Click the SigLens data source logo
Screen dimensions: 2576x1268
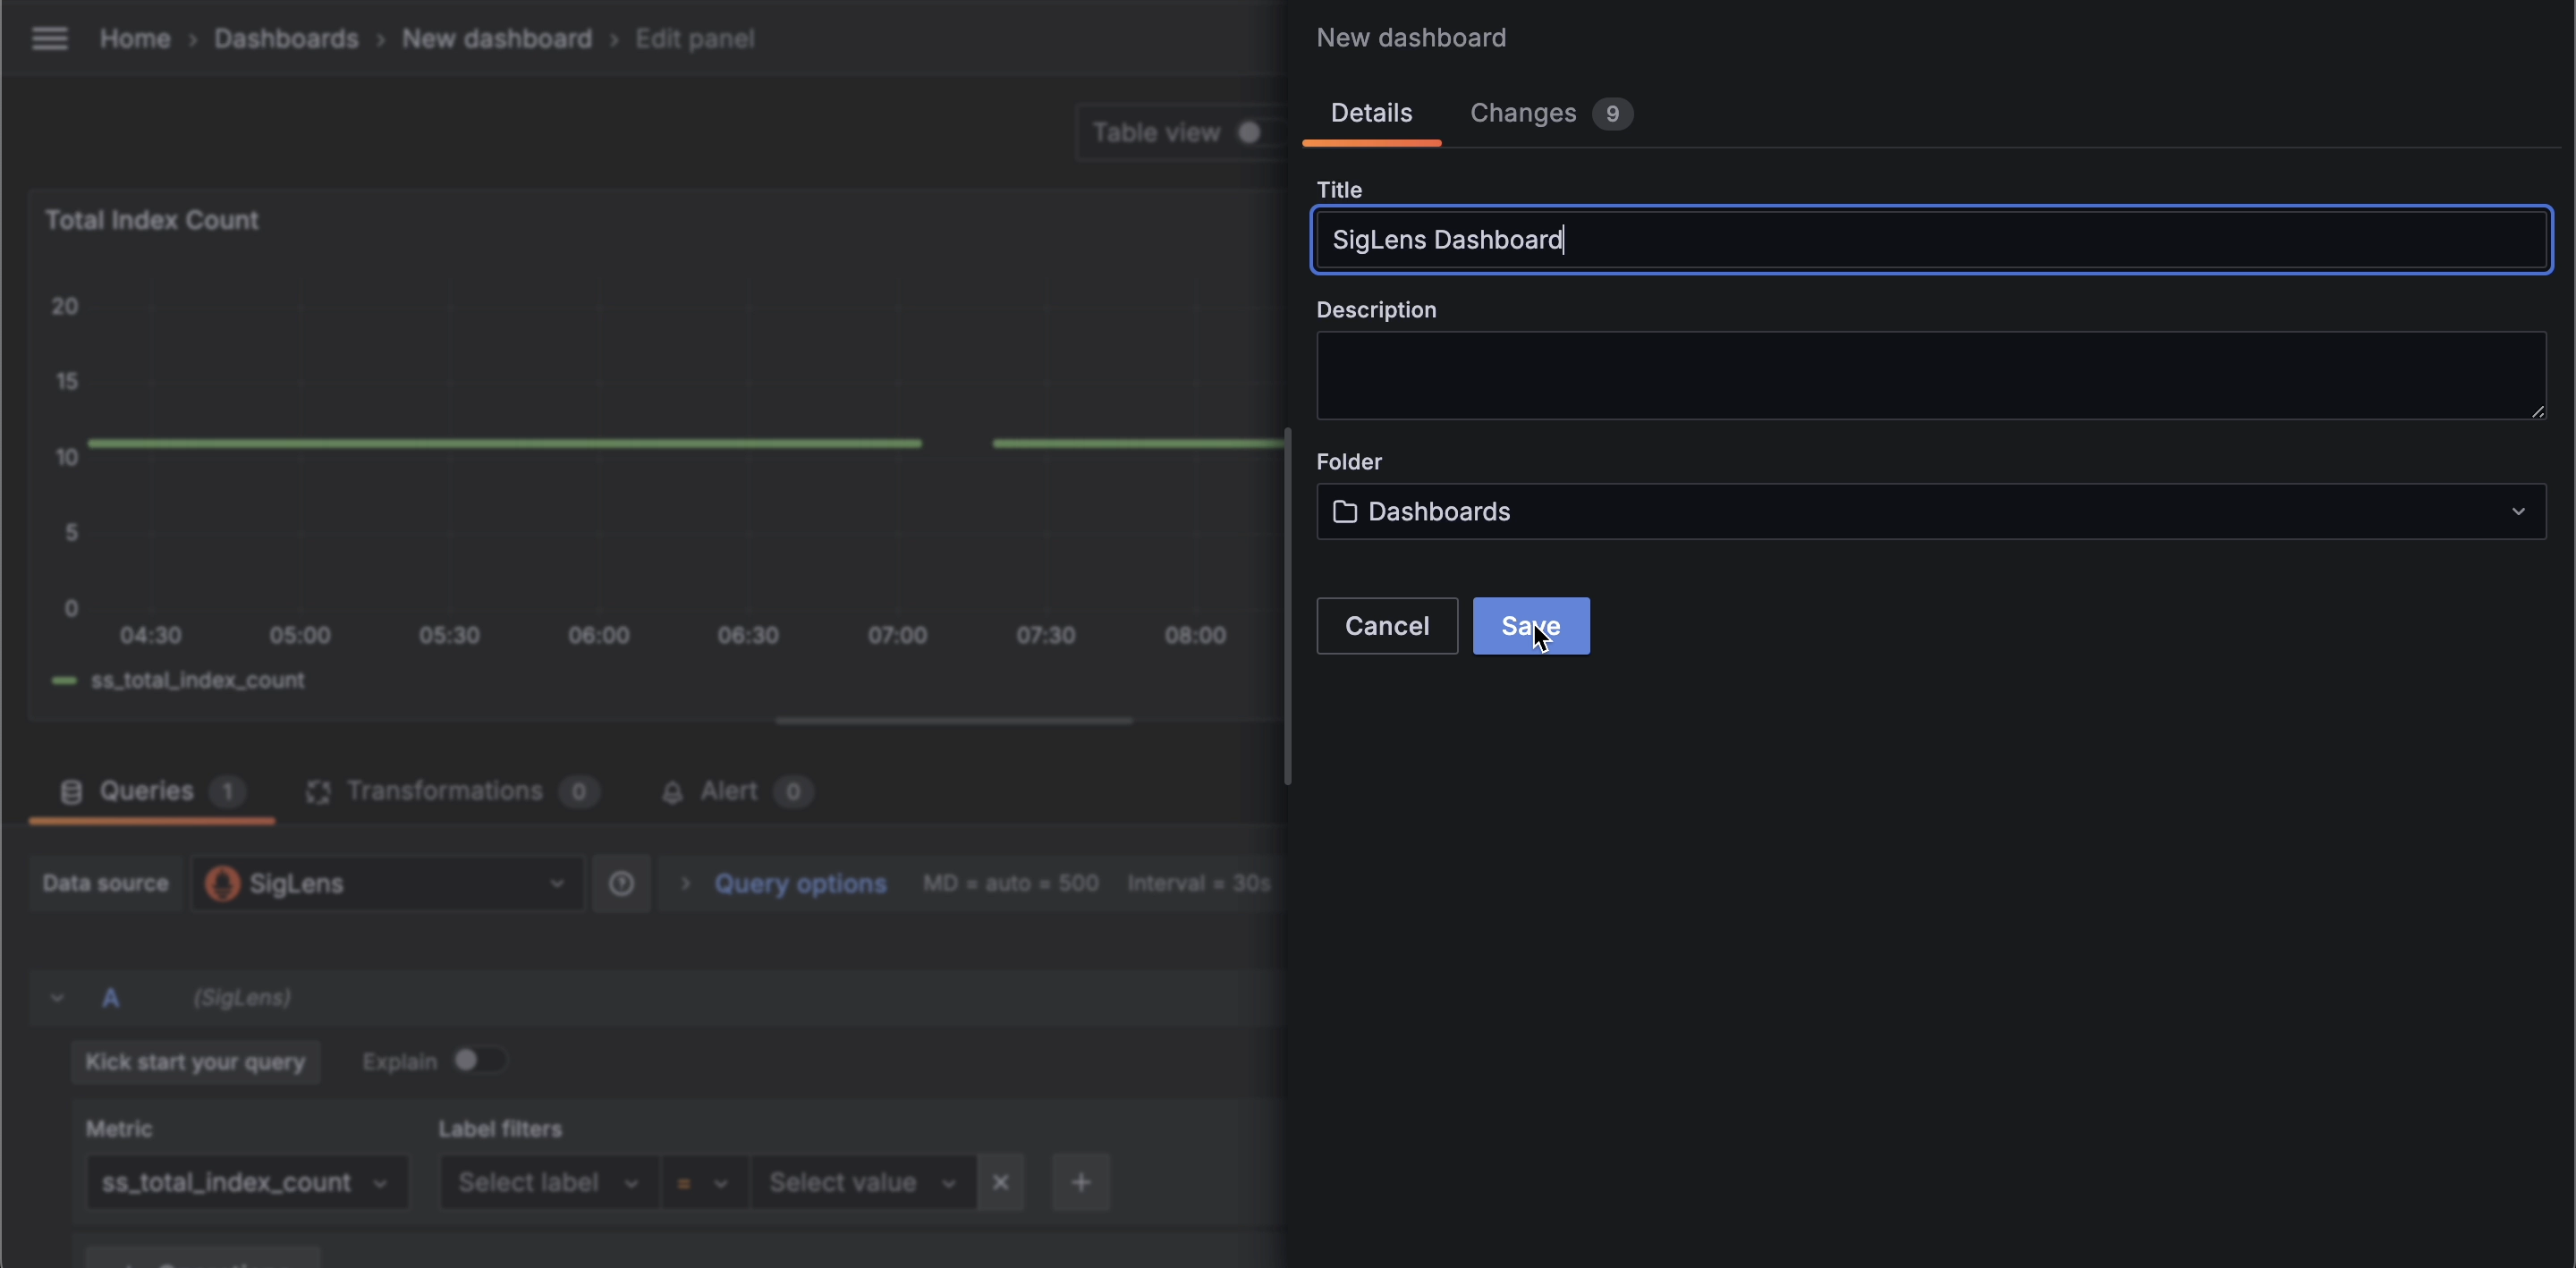pos(222,884)
